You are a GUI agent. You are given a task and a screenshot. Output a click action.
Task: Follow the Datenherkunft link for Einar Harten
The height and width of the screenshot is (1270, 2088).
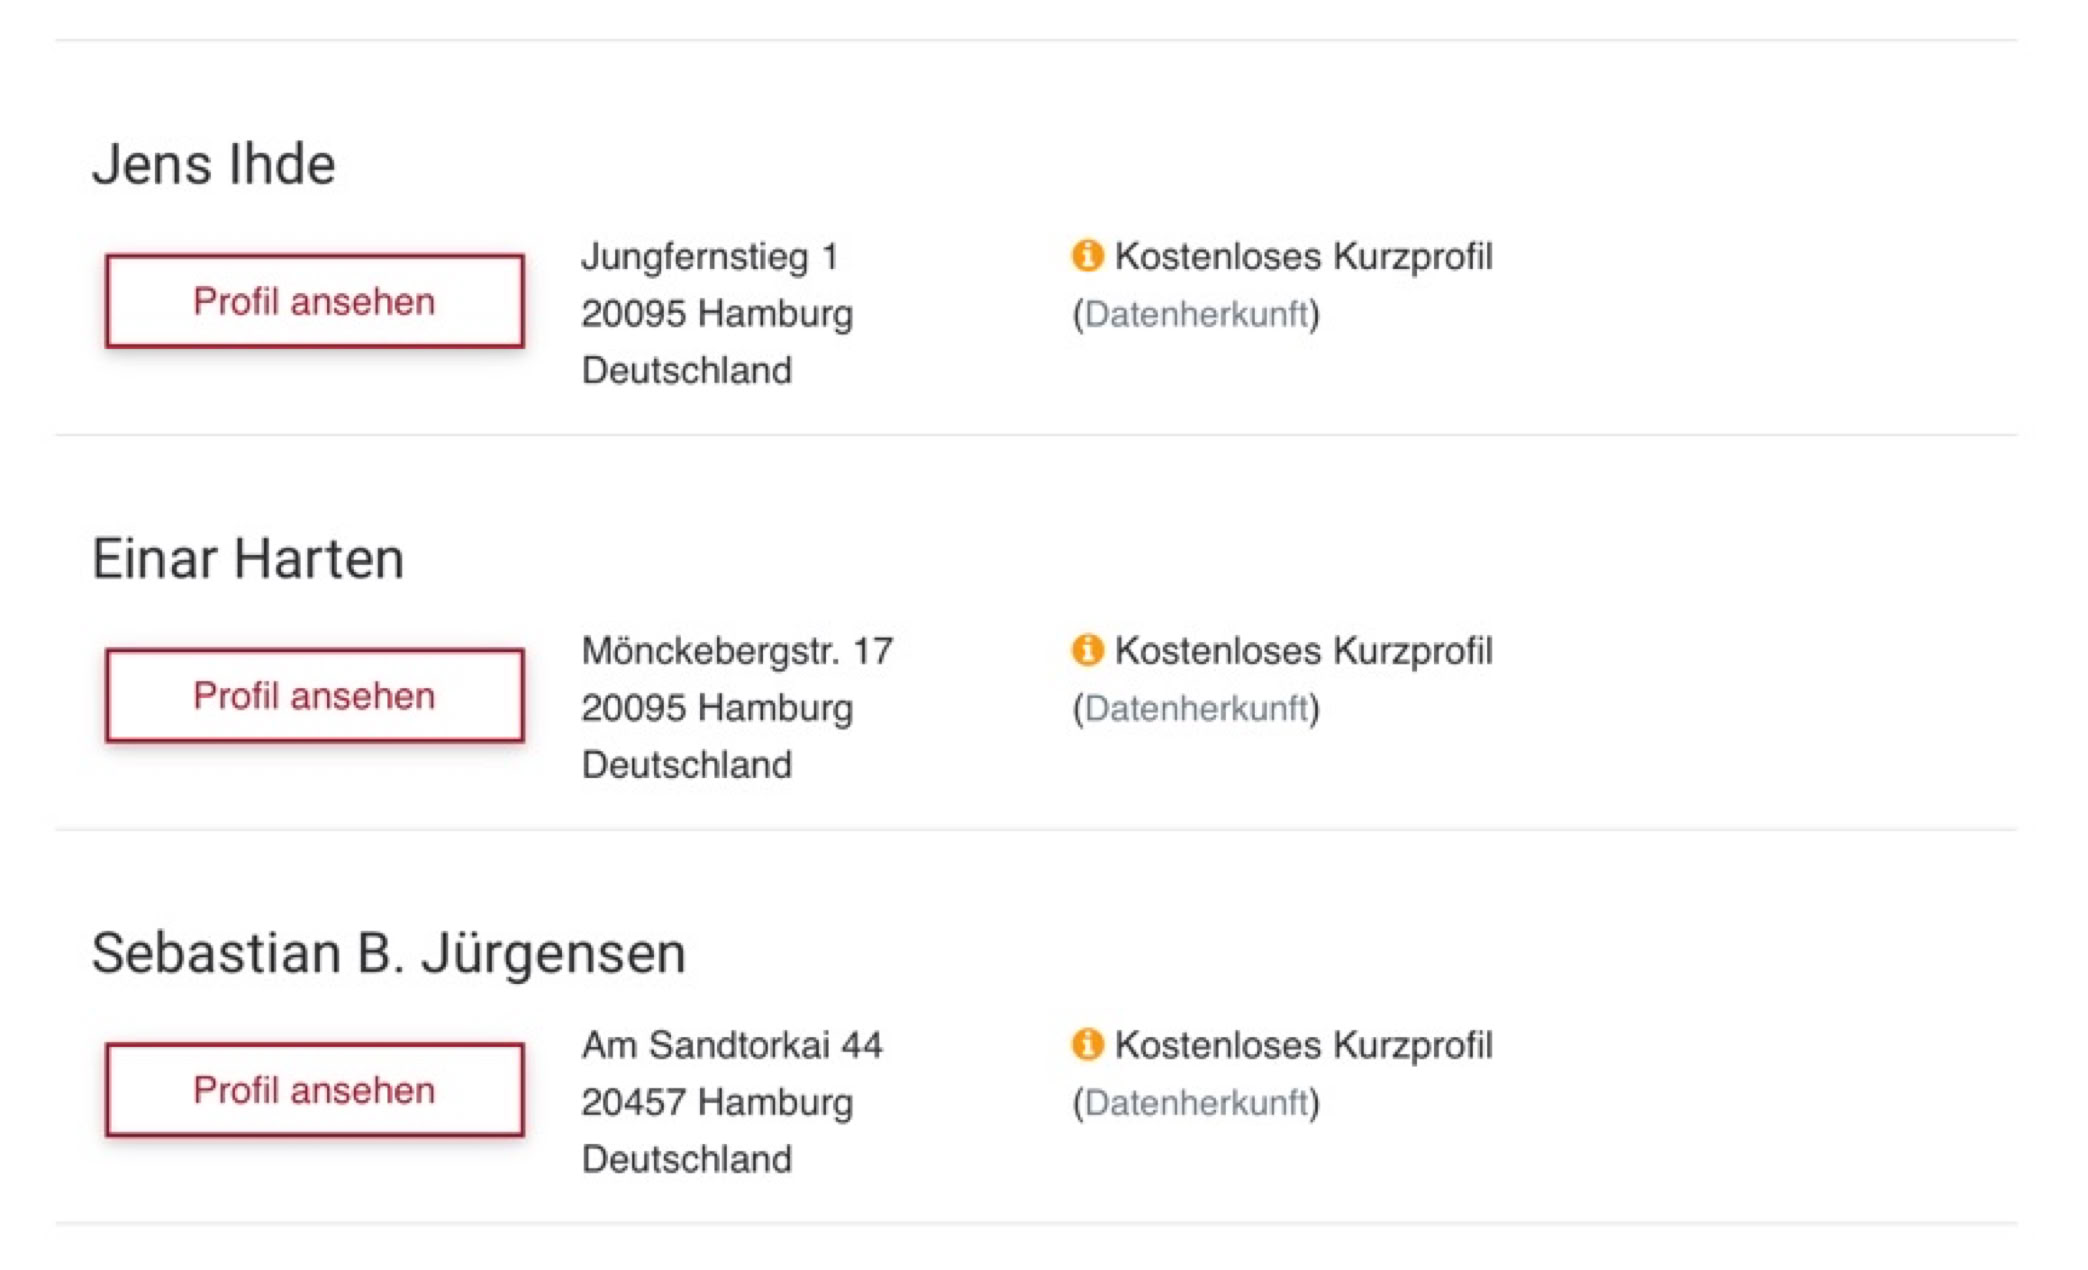1196,708
